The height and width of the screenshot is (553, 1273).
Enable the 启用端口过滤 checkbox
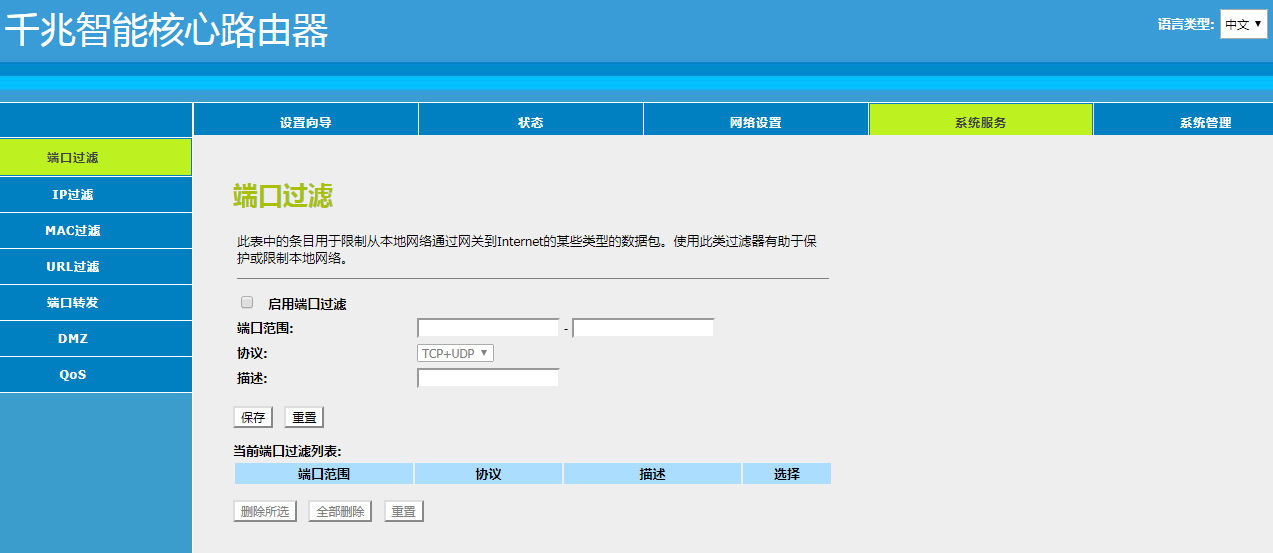click(x=247, y=302)
